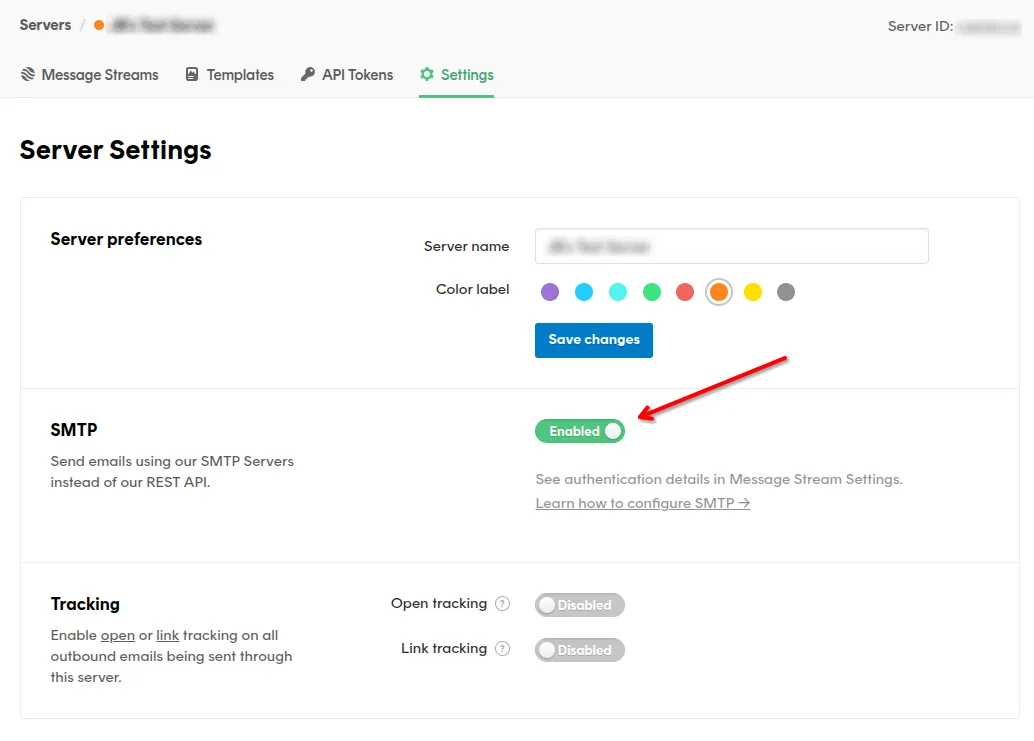
Task: Click the Settings gear icon in the nav
Action: click(426, 74)
